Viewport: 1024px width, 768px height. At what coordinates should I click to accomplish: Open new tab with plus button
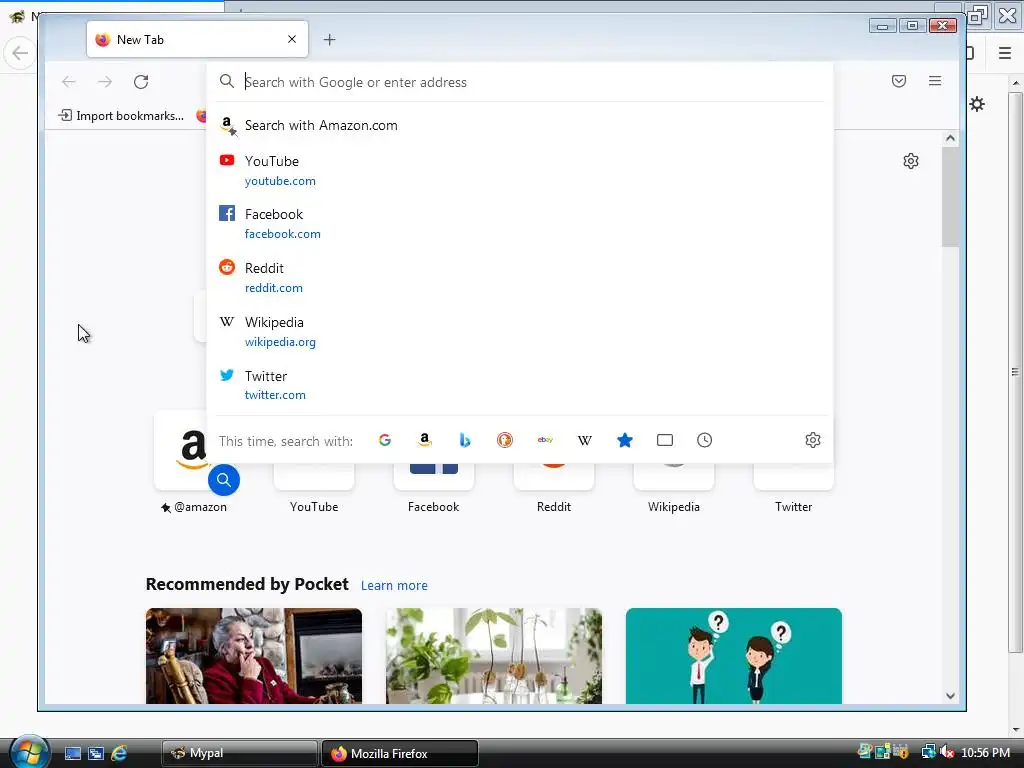coord(330,40)
